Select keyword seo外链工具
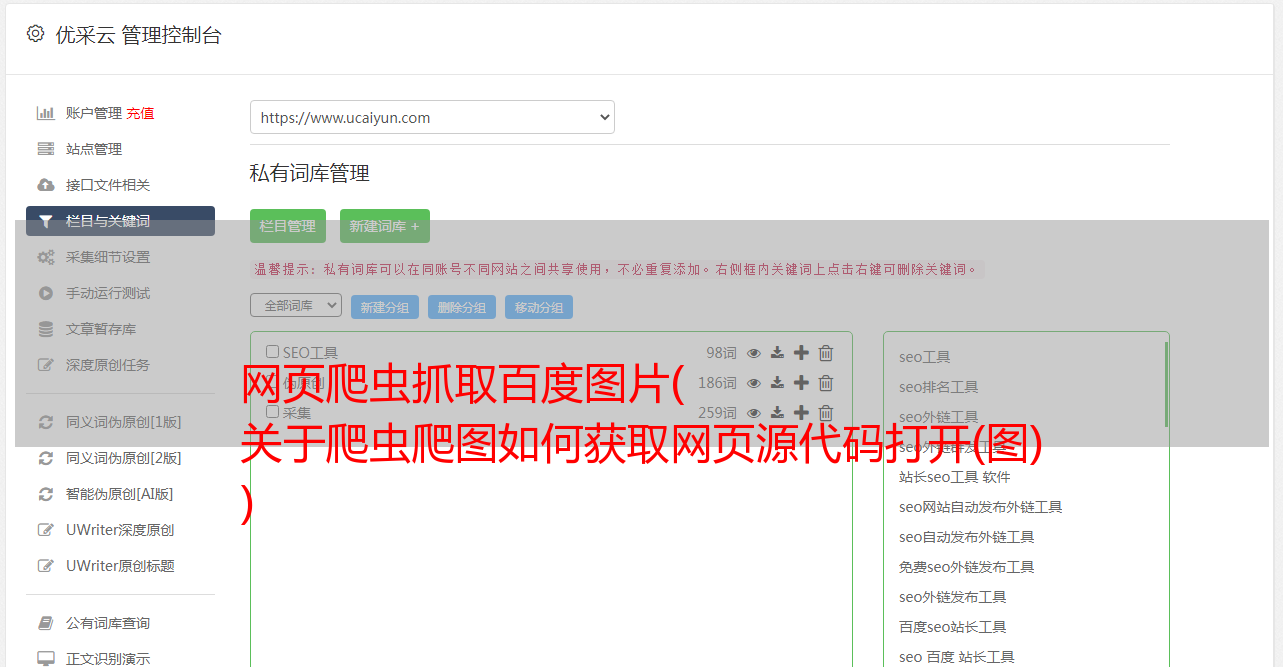1283x667 pixels. 939,417
